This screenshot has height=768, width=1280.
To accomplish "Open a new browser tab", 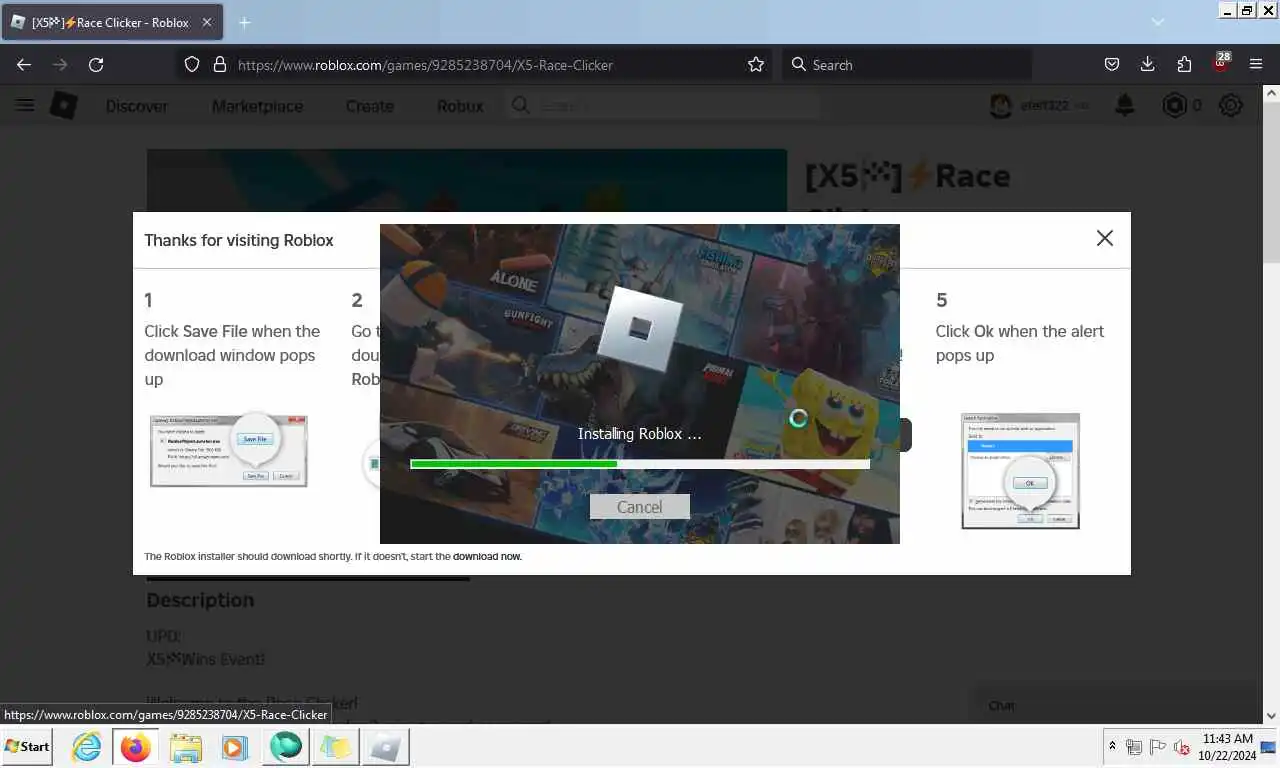I will [x=244, y=22].
